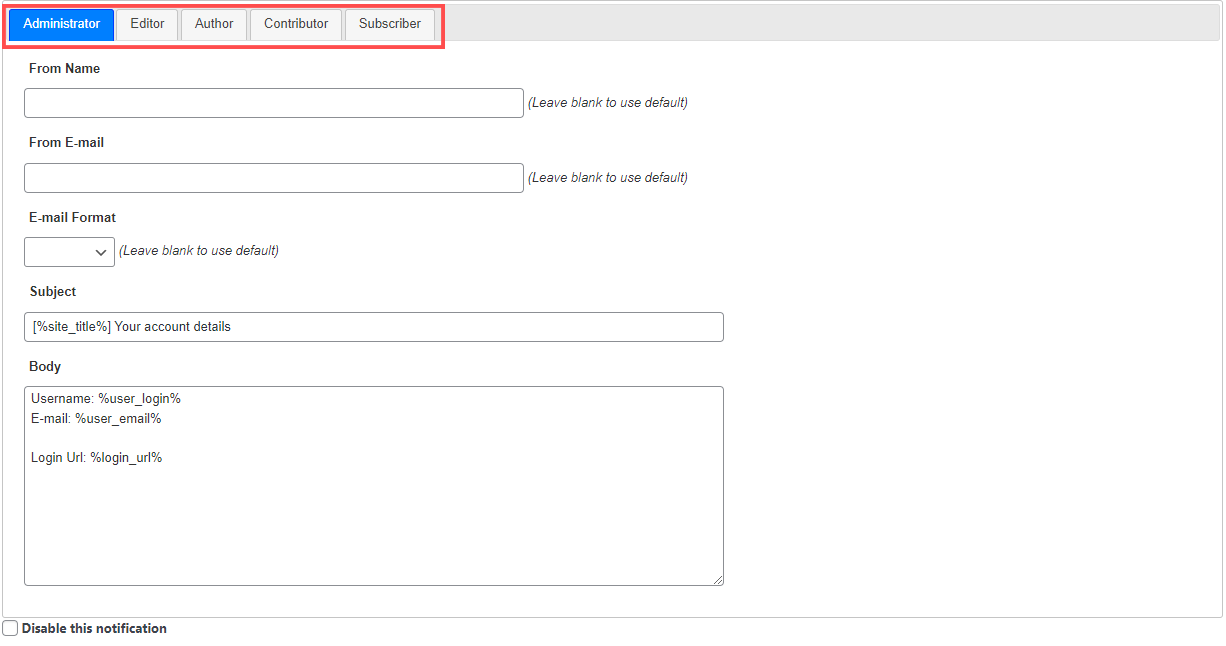The width and height of the screenshot is (1226, 646).
Task: Focus the From E-mail text box
Action: click(x=274, y=178)
